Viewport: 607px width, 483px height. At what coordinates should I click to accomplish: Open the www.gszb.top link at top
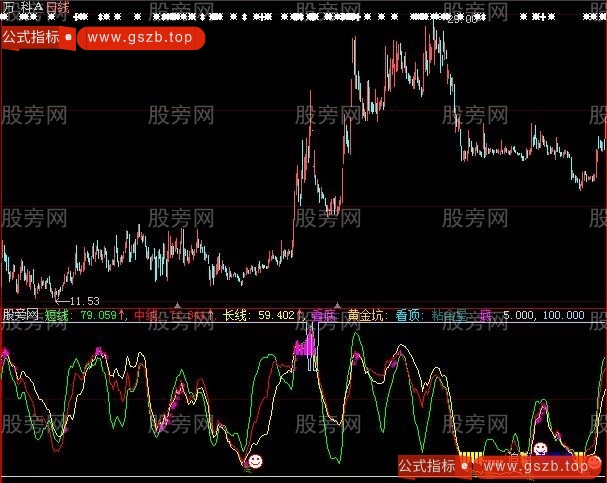coord(138,36)
